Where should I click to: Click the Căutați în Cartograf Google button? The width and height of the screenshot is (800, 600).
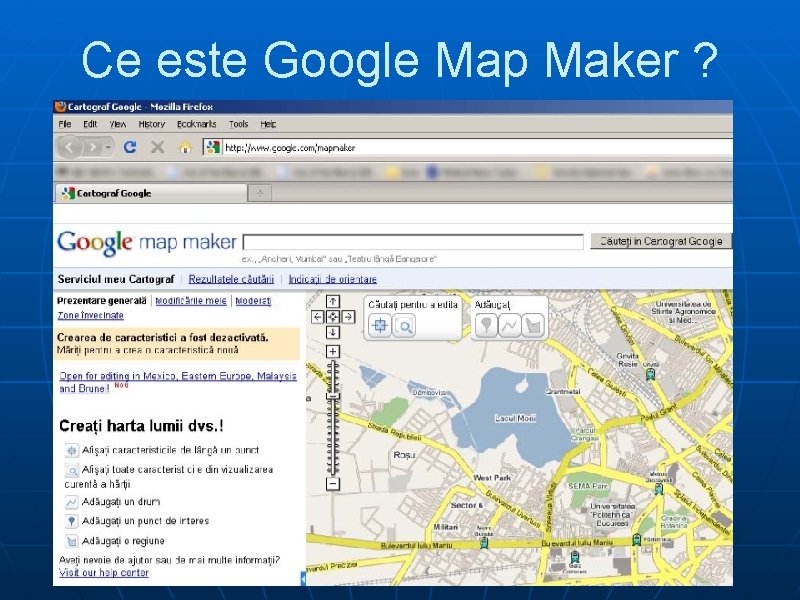click(661, 241)
